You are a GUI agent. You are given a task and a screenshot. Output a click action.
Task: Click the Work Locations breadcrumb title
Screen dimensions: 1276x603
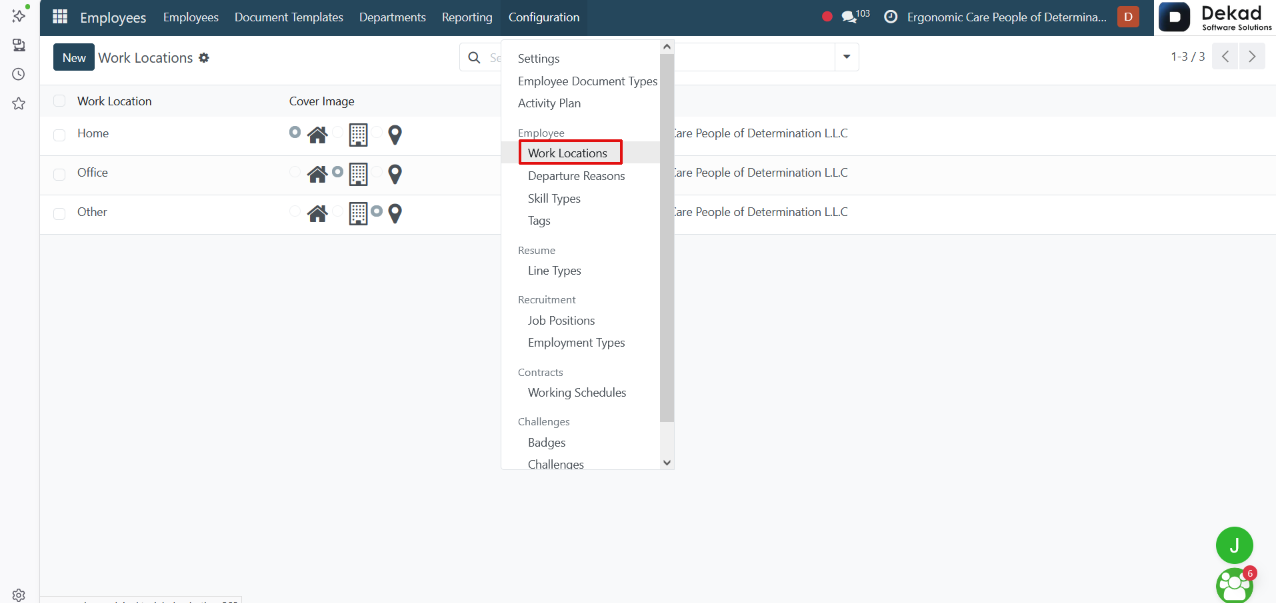pos(145,58)
